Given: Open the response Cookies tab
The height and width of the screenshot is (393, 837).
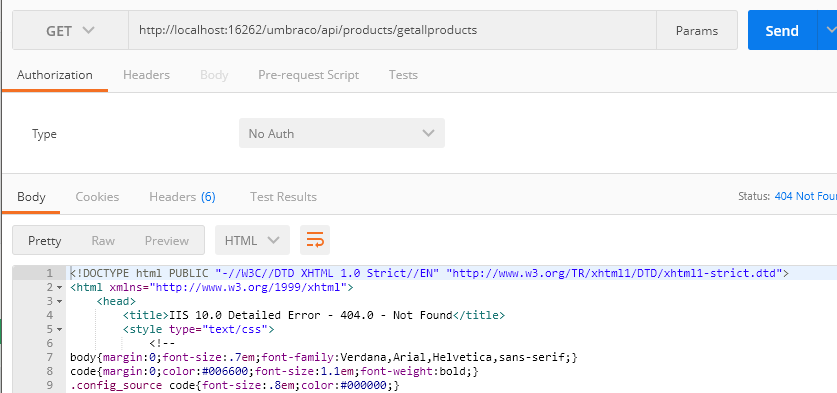Looking at the screenshot, I should click(x=97, y=197).
